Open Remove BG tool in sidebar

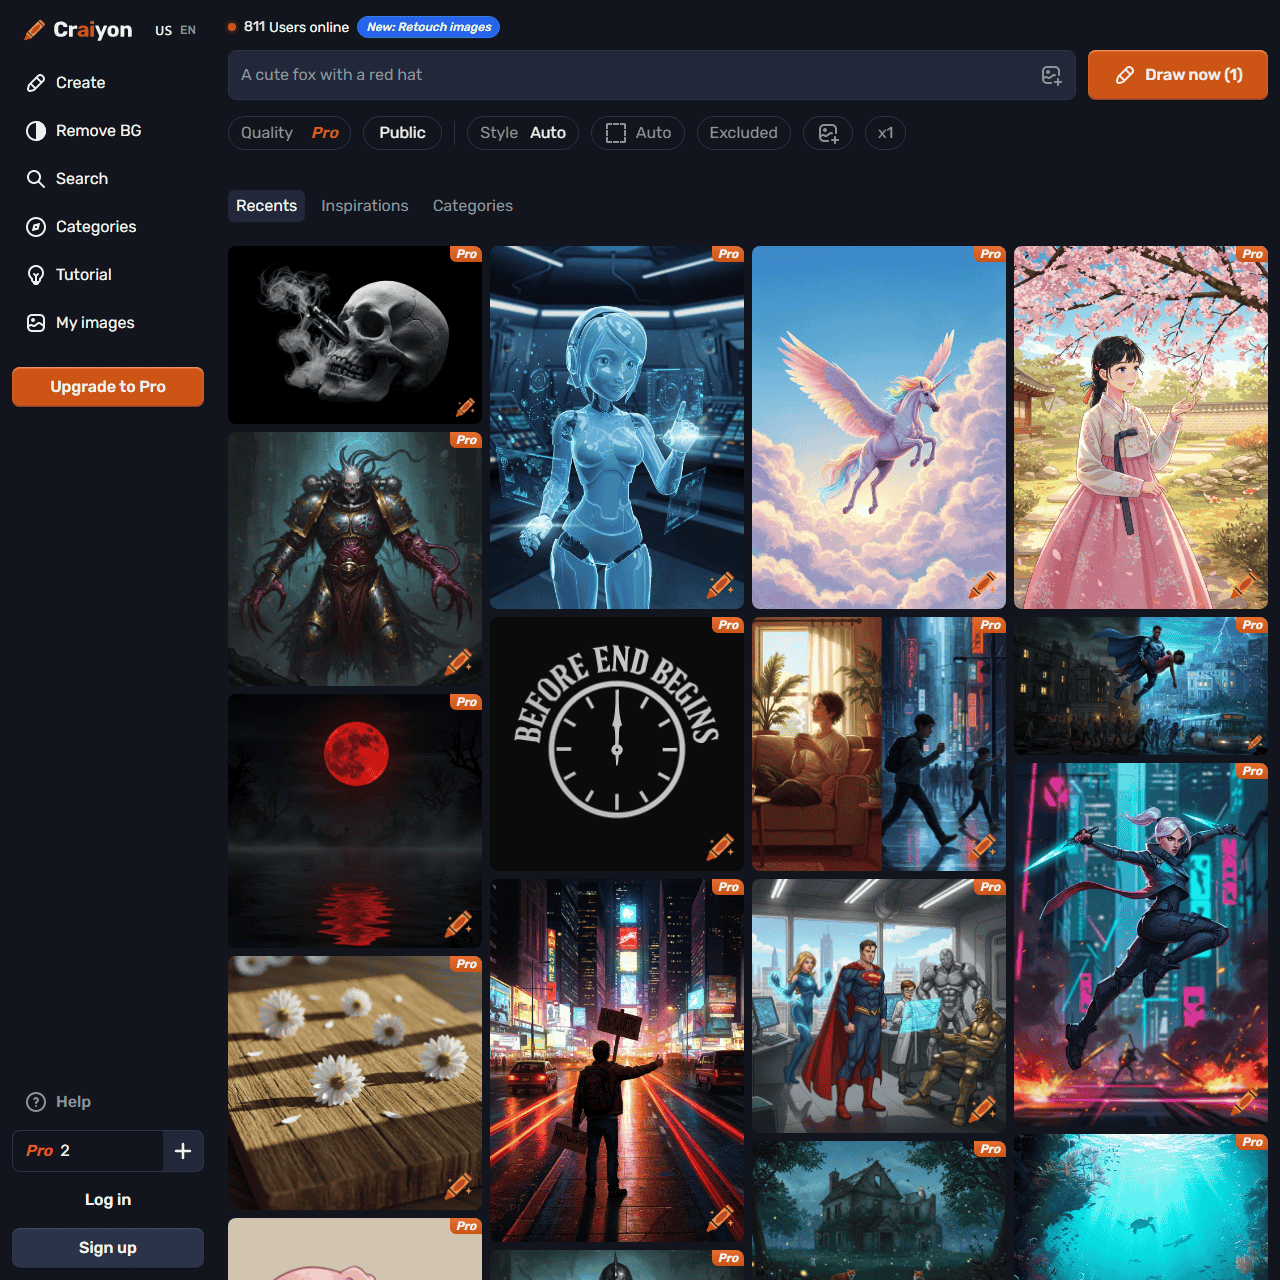(x=98, y=131)
